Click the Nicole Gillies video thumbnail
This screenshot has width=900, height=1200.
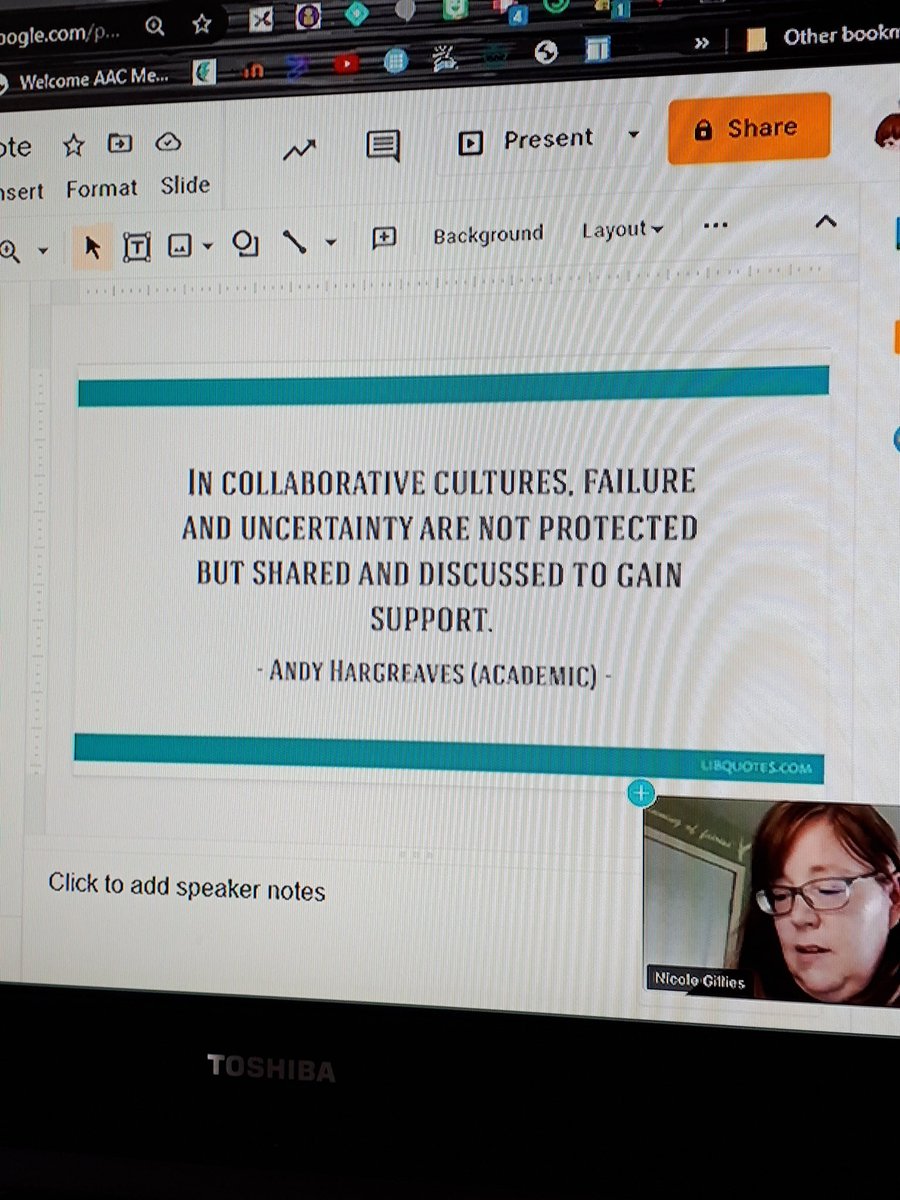(x=771, y=899)
